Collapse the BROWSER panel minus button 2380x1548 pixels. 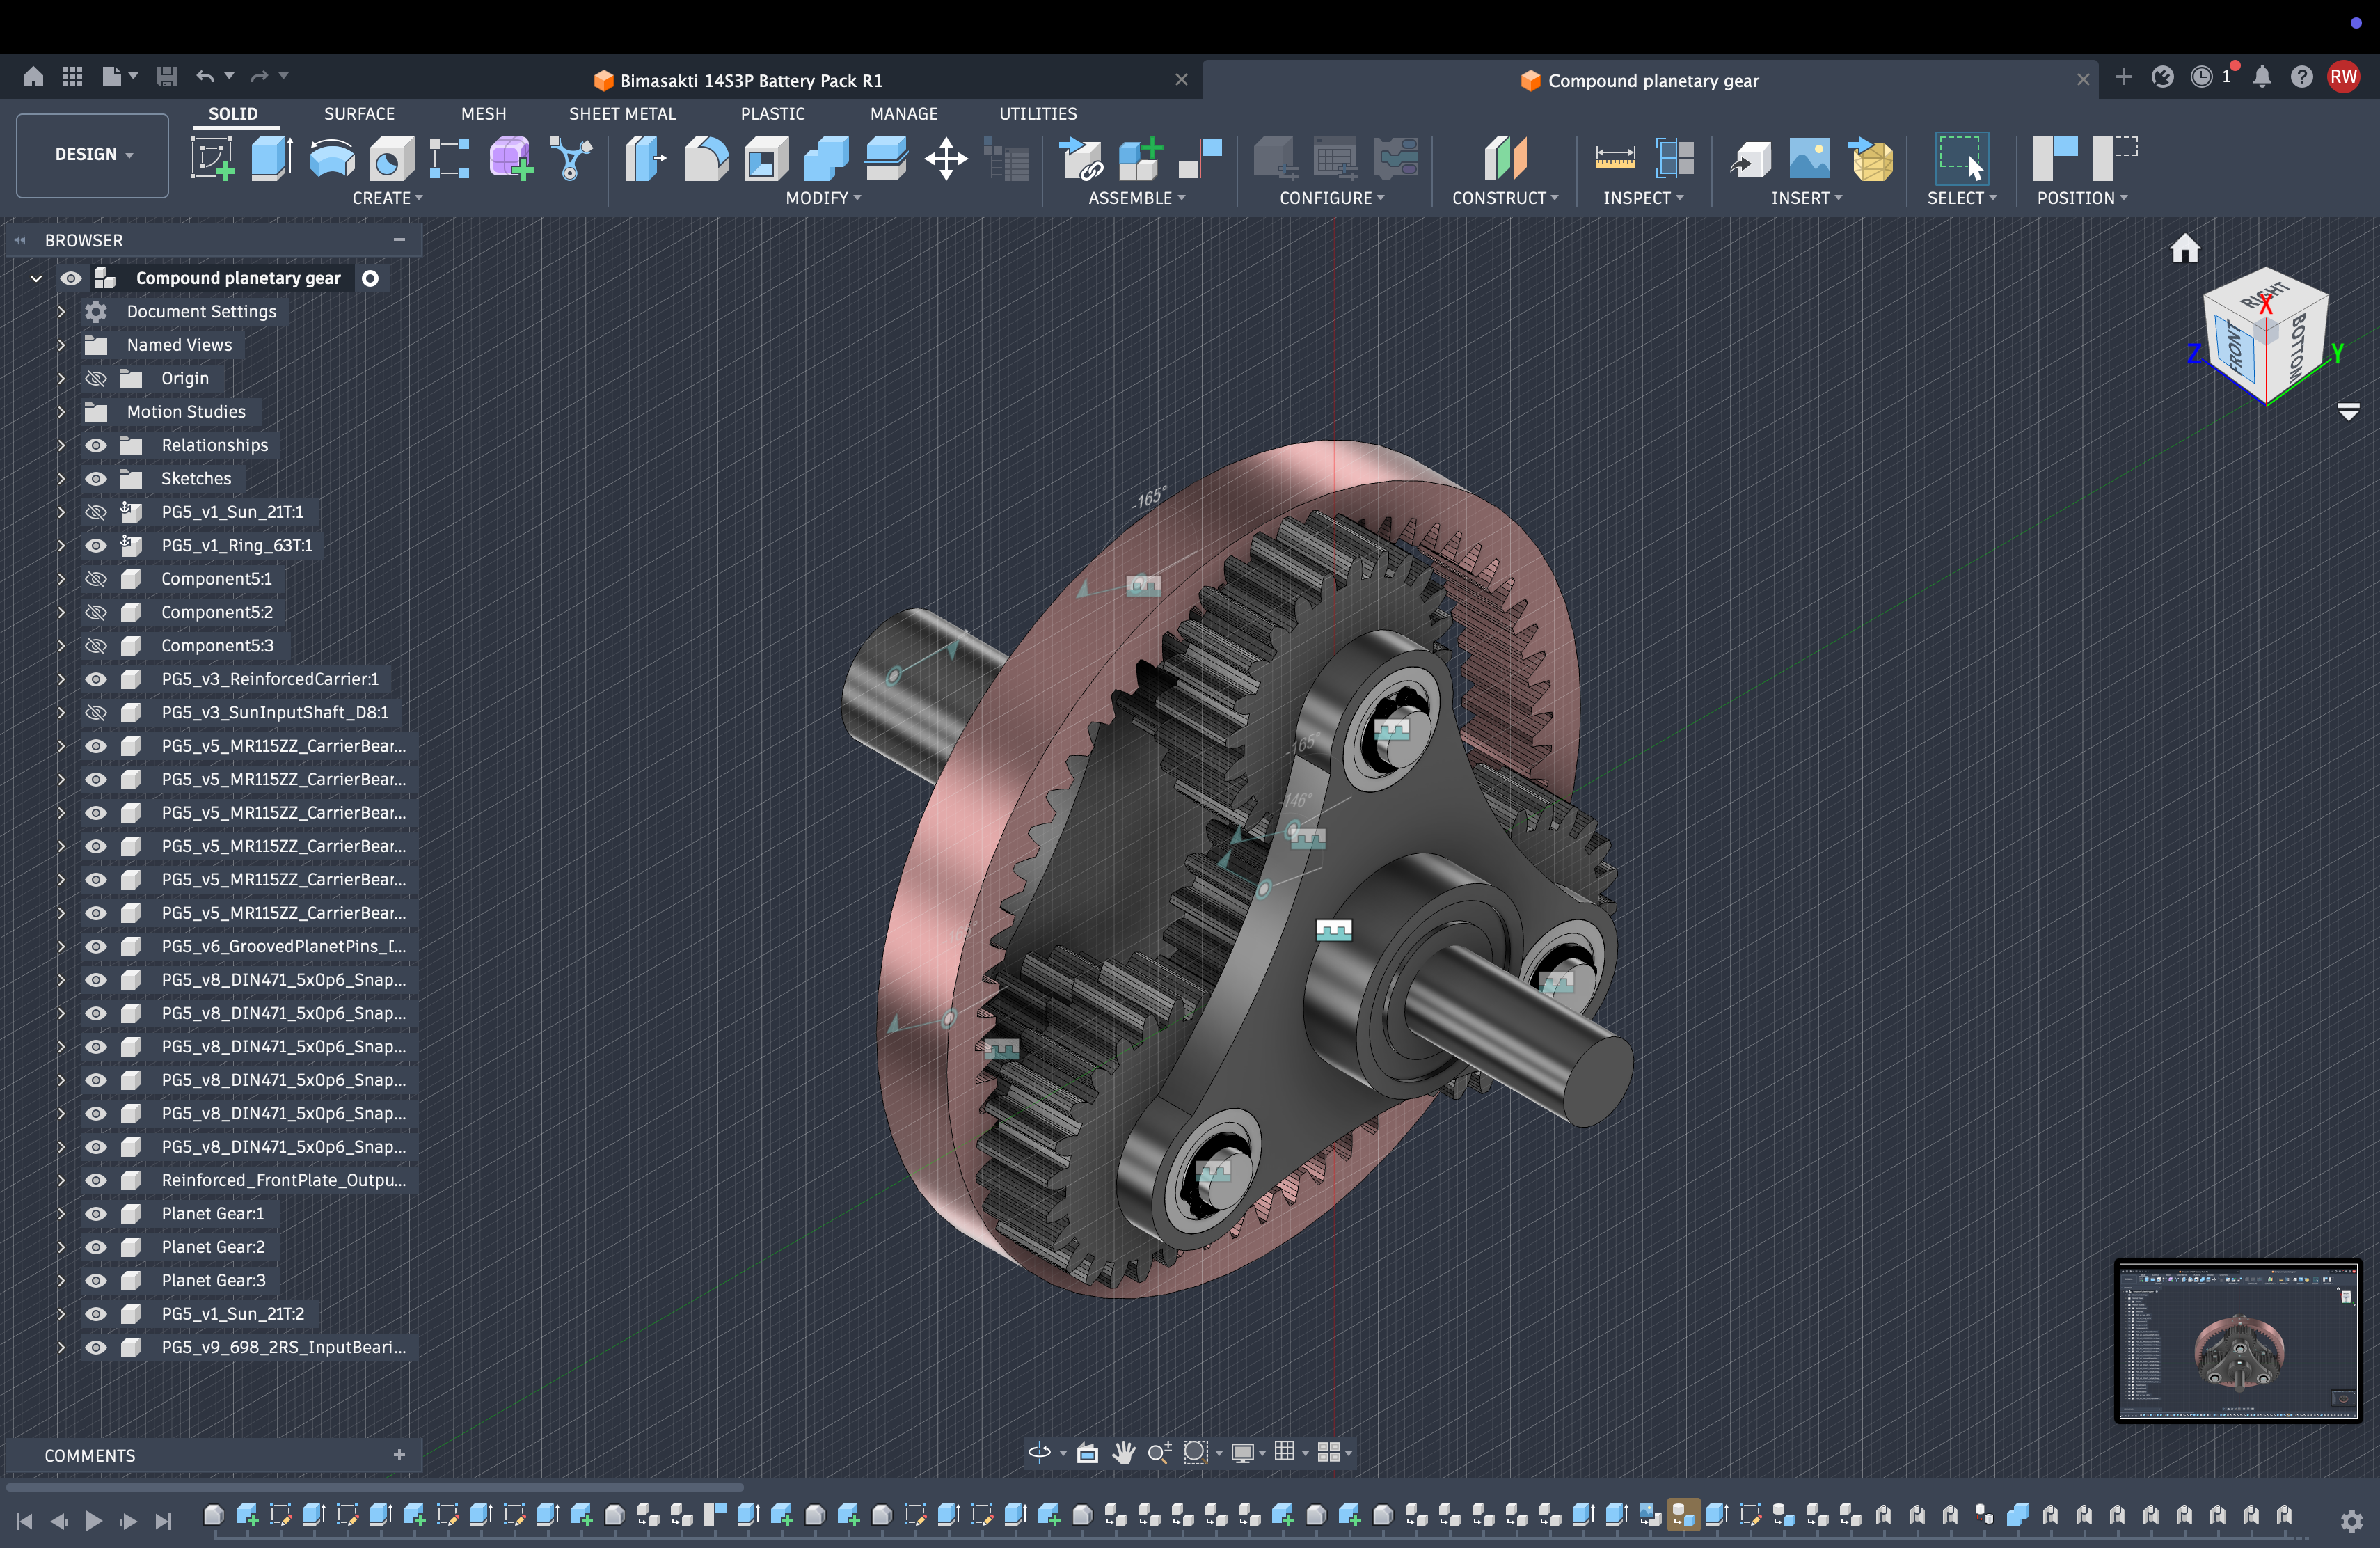399,240
